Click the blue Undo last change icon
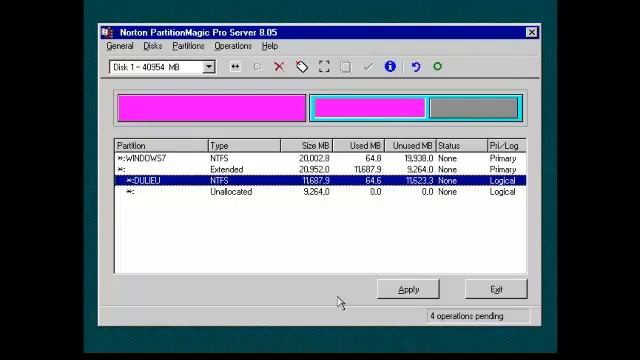 coord(416,67)
